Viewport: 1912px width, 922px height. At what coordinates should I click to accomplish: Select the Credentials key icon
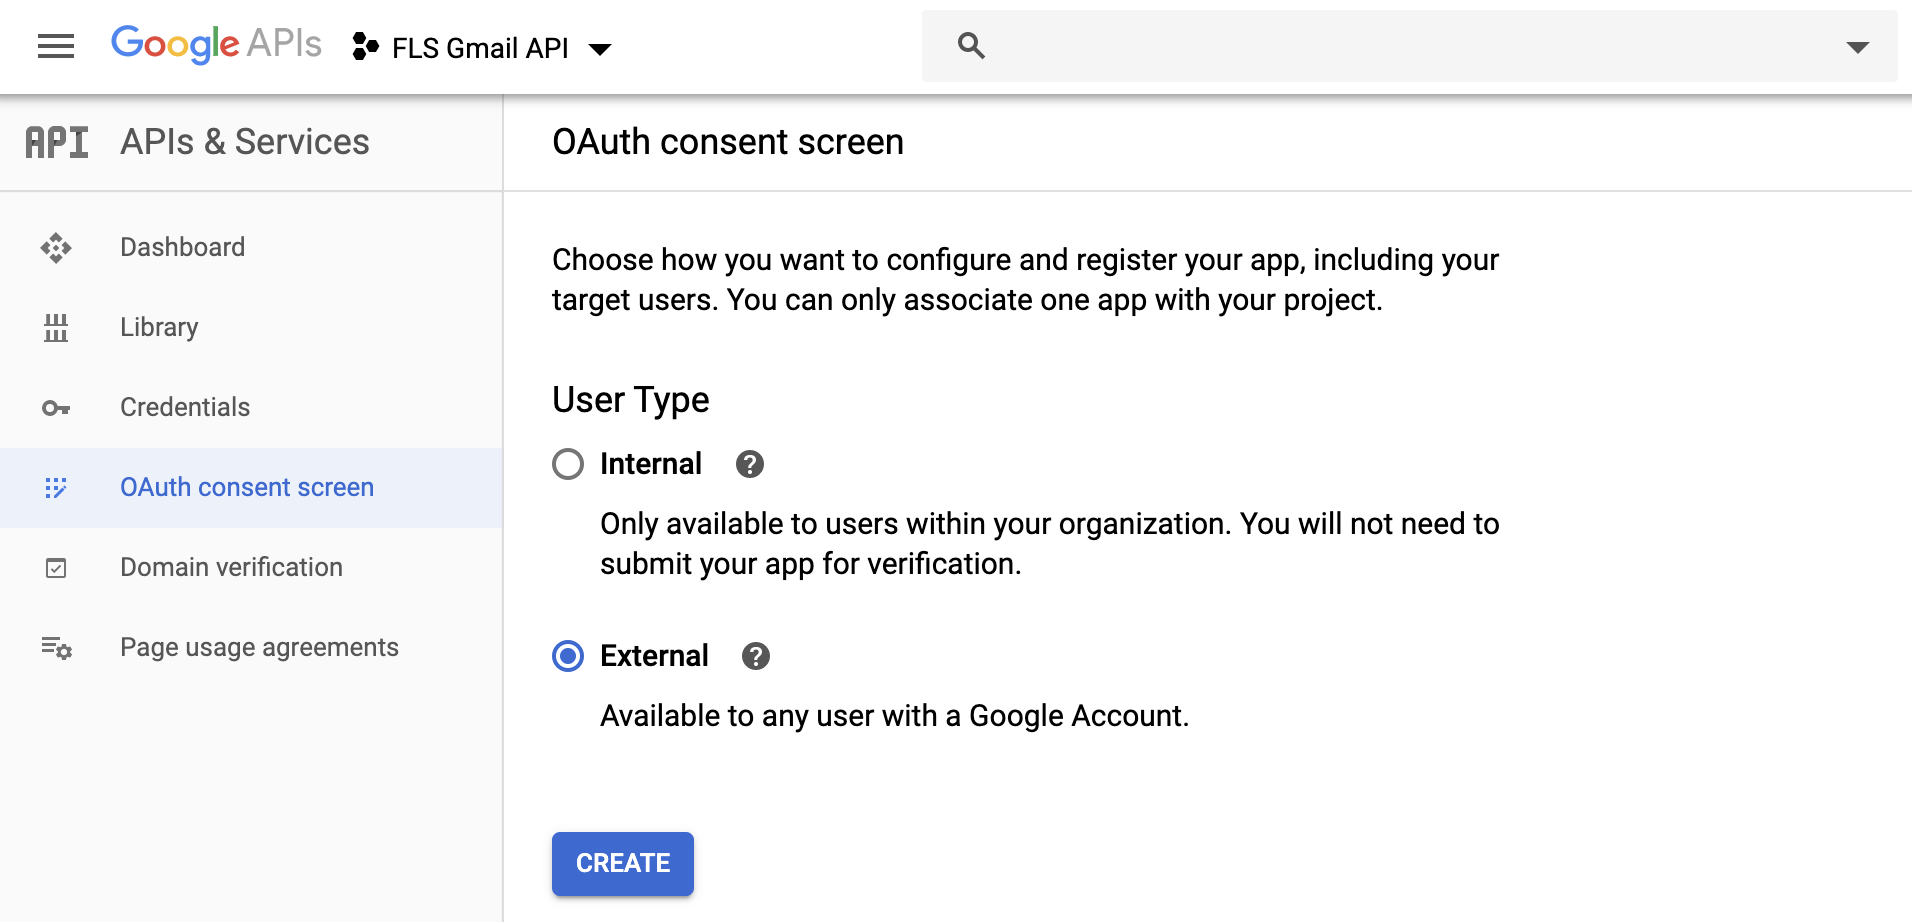point(57,407)
